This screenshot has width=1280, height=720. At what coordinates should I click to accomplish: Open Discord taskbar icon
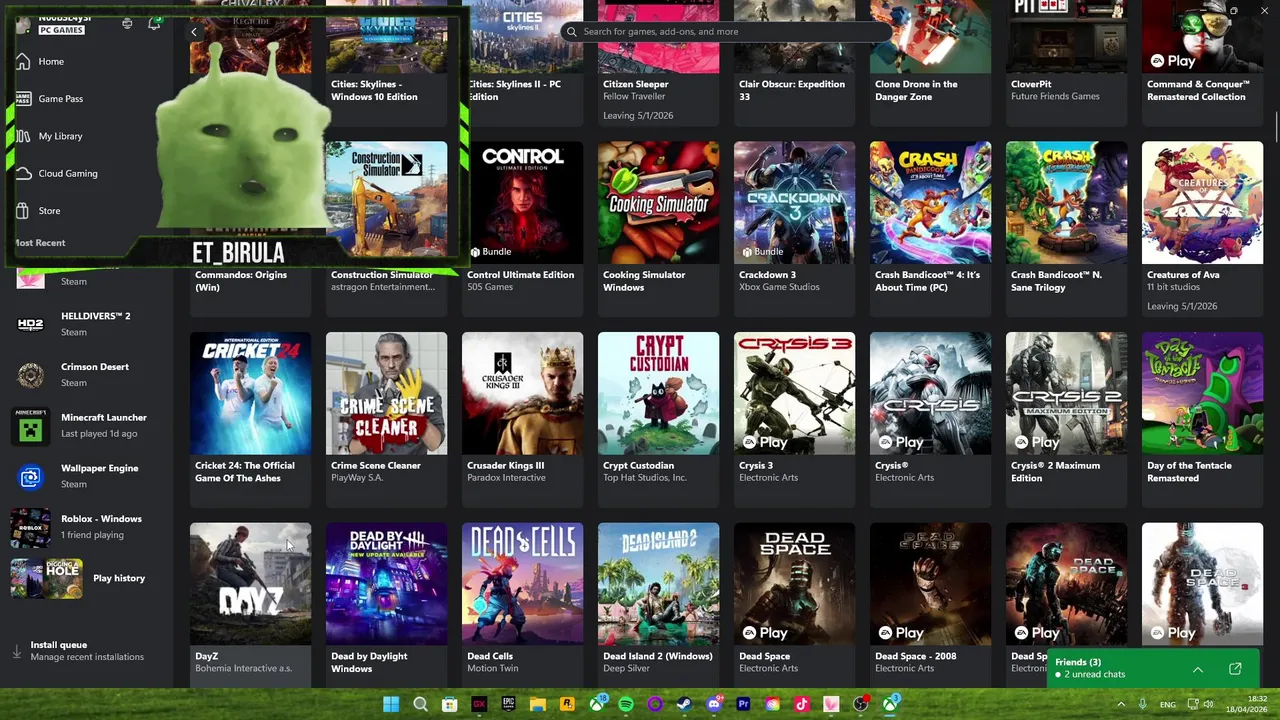coord(714,705)
